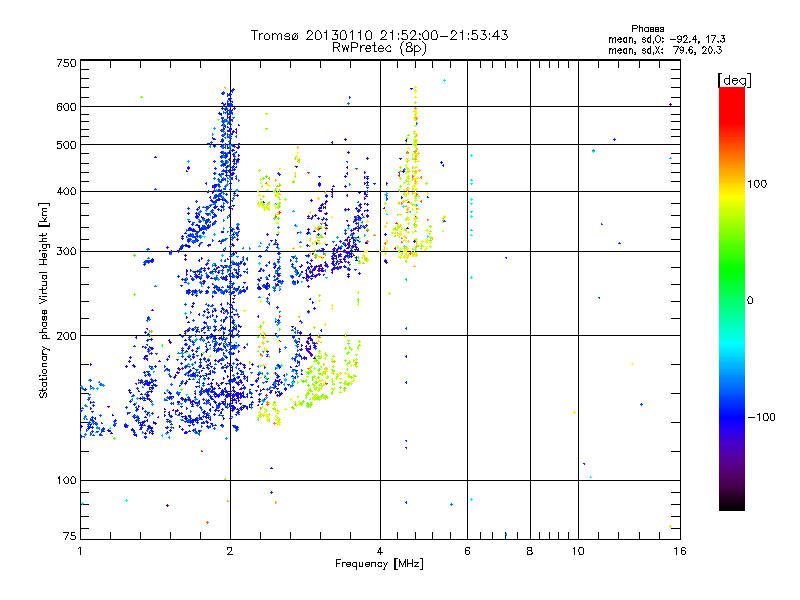Click the x-axis '2' tick label

pos(230,551)
